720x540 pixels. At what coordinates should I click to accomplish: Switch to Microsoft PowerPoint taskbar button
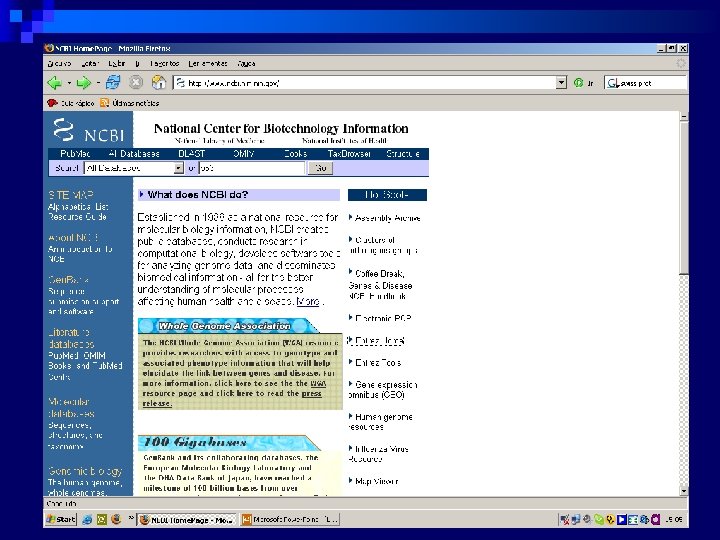tap(290, 520)
